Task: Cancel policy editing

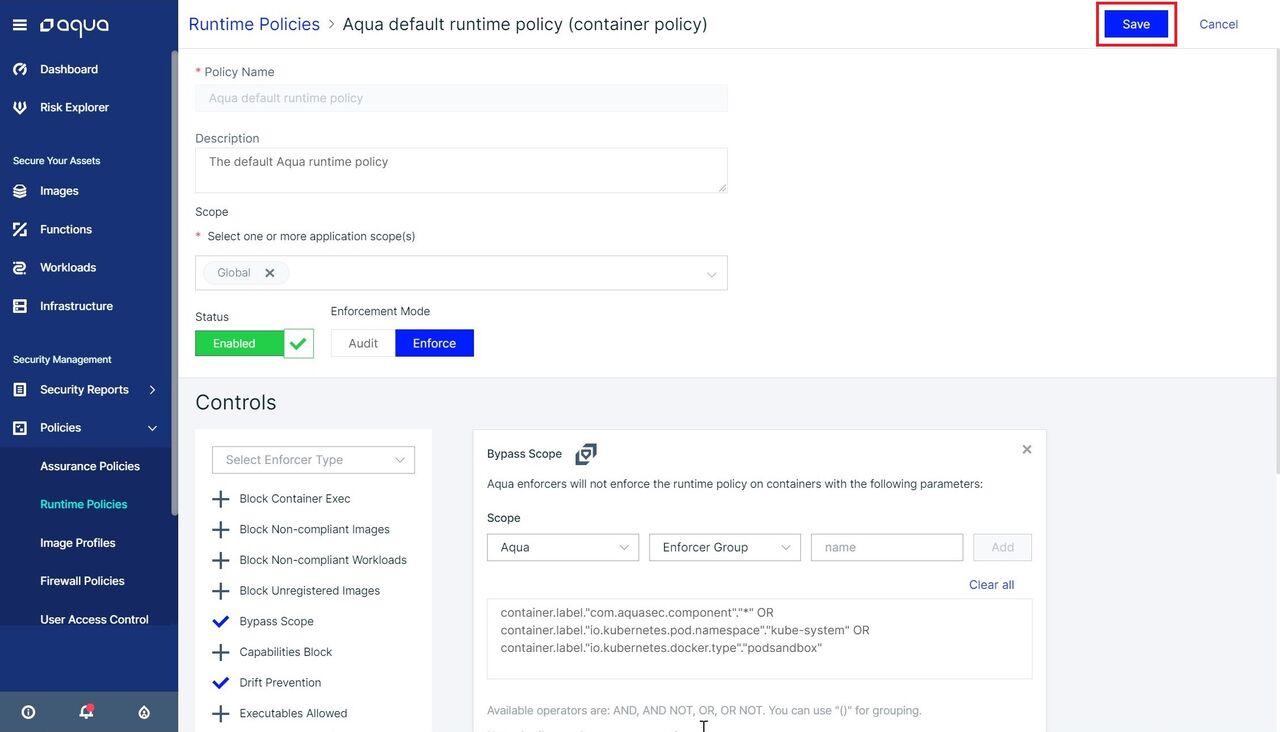Action: (x=1218, y=24)
